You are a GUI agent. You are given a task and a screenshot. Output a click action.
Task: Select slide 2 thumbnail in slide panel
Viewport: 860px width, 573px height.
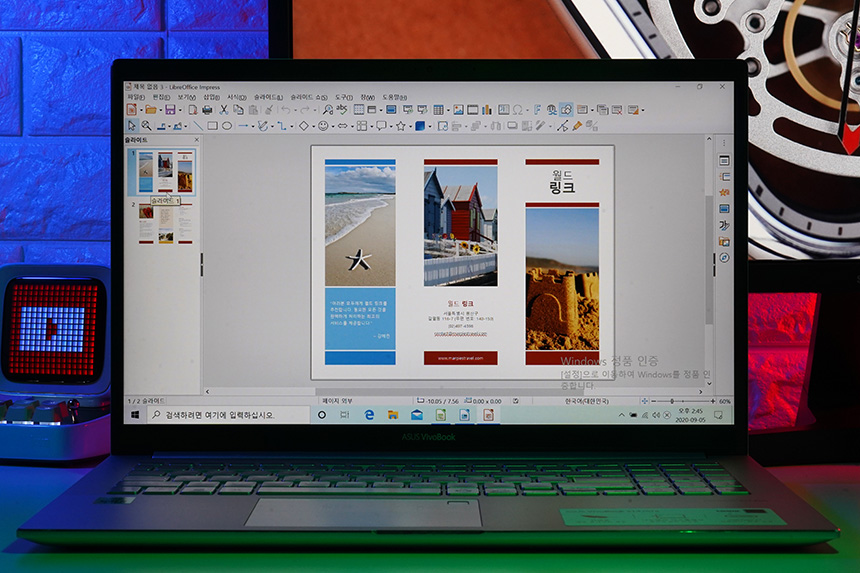(x=165, y=223)
